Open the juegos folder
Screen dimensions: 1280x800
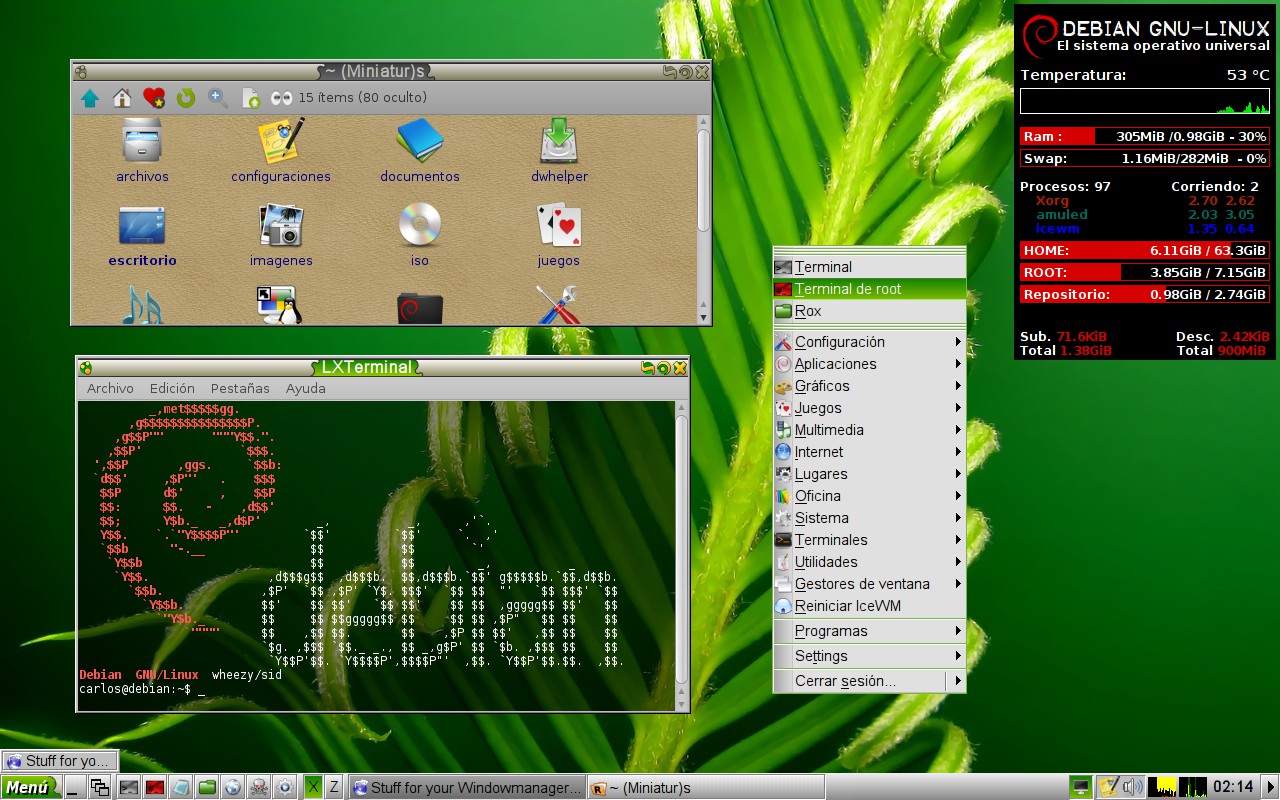coord(559,236)
